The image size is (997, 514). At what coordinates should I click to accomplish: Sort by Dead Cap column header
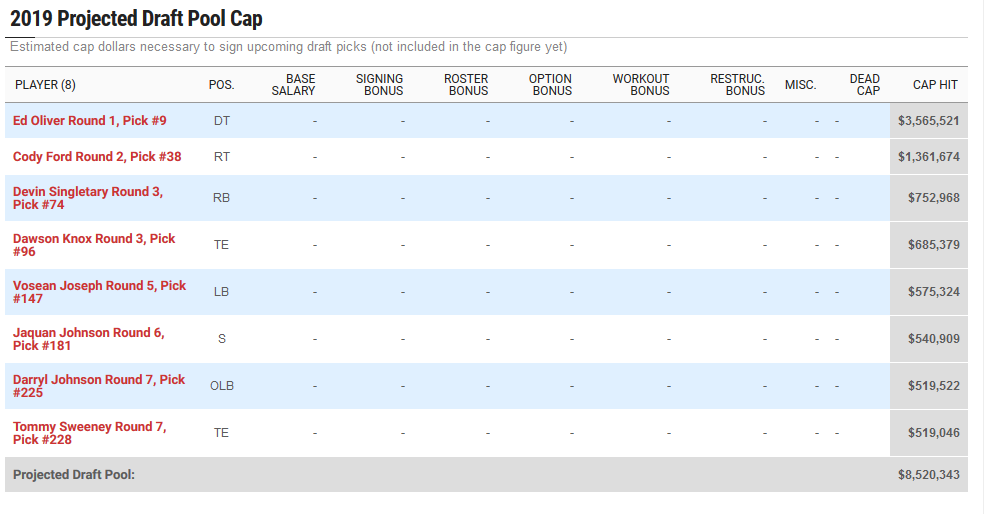pos(865,85)
